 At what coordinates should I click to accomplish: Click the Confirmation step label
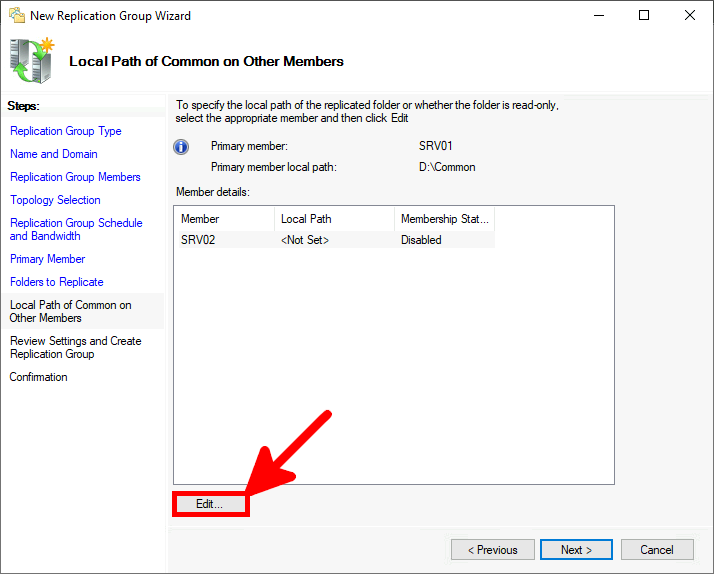click(38, 377)
